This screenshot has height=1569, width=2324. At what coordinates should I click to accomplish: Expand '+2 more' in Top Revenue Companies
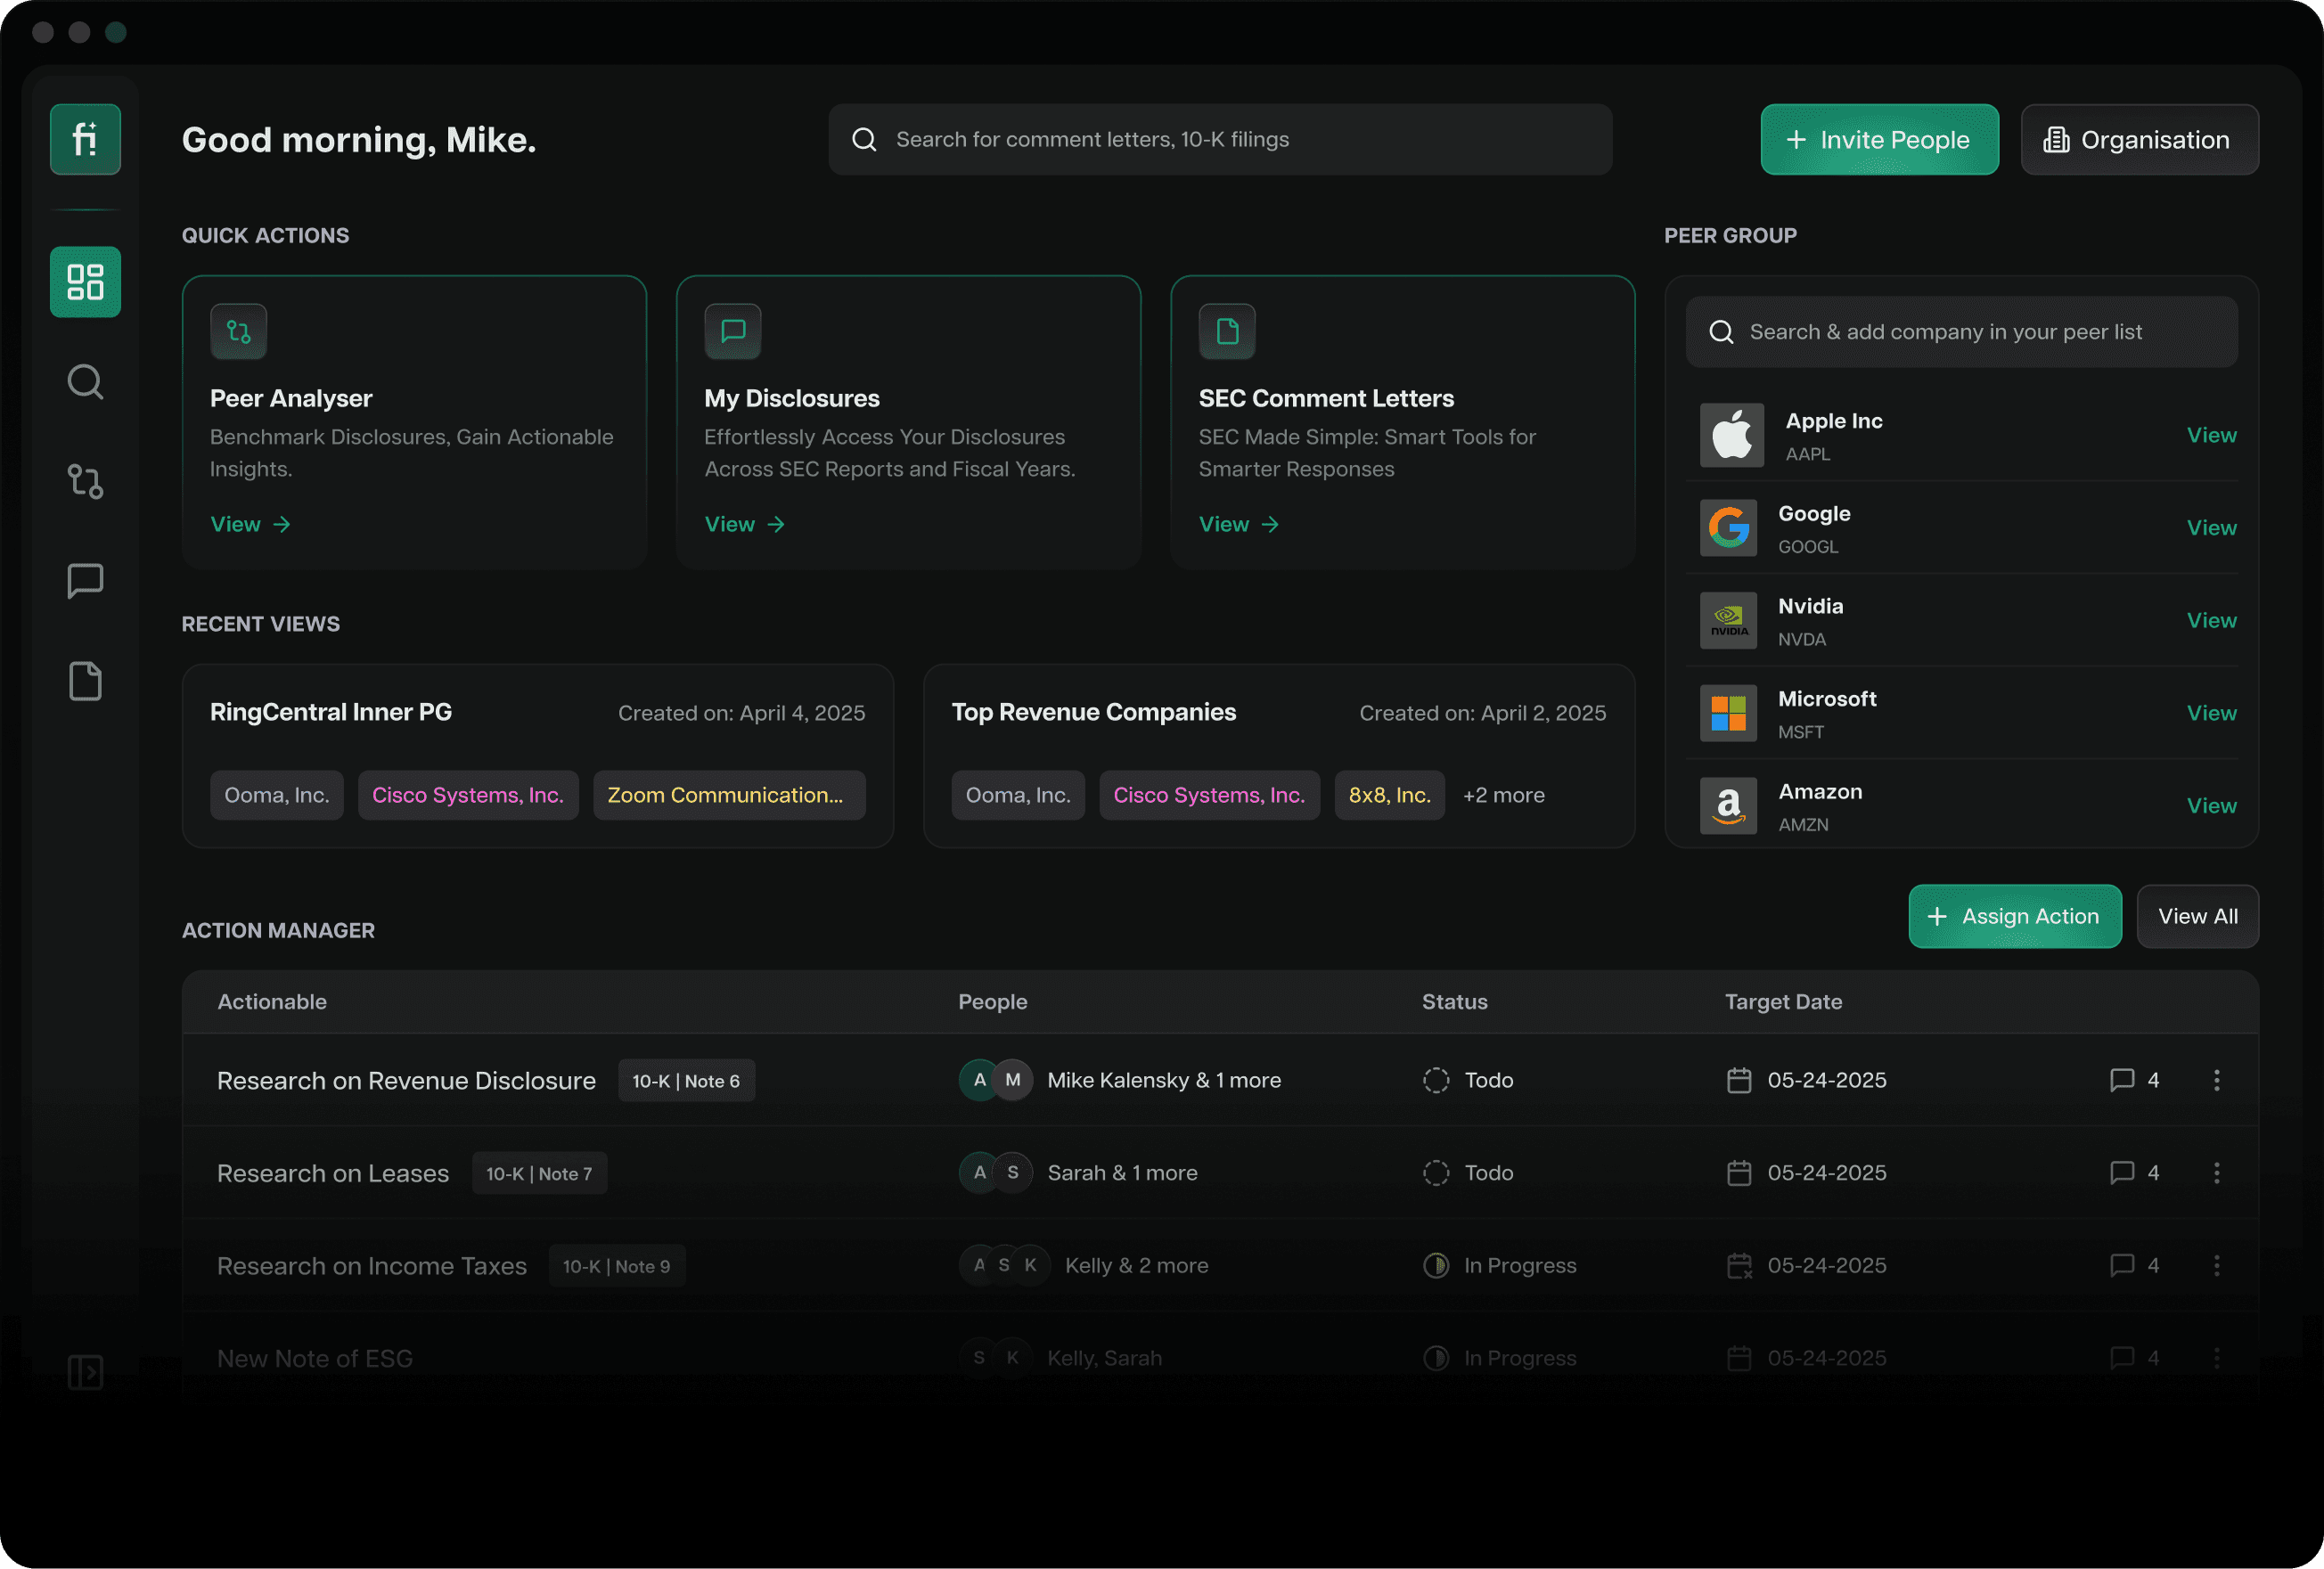1503,795
